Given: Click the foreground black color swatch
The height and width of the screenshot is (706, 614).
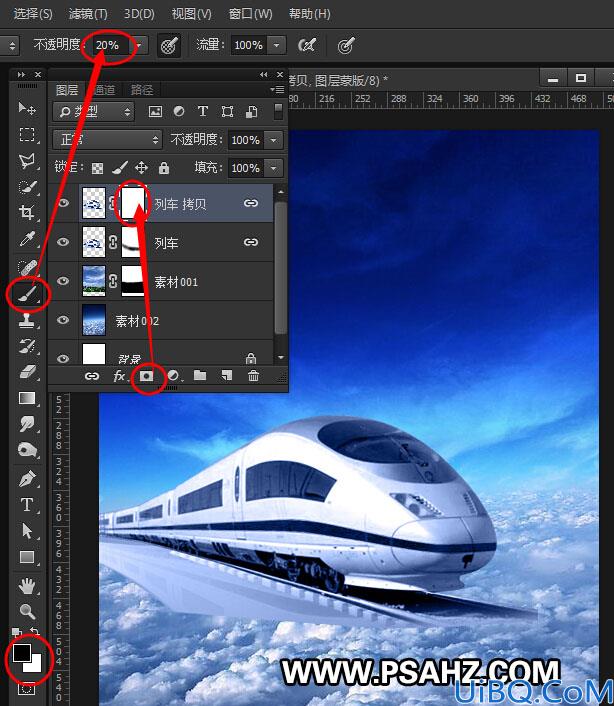Looking at the screenshot, I should [21, 653].
